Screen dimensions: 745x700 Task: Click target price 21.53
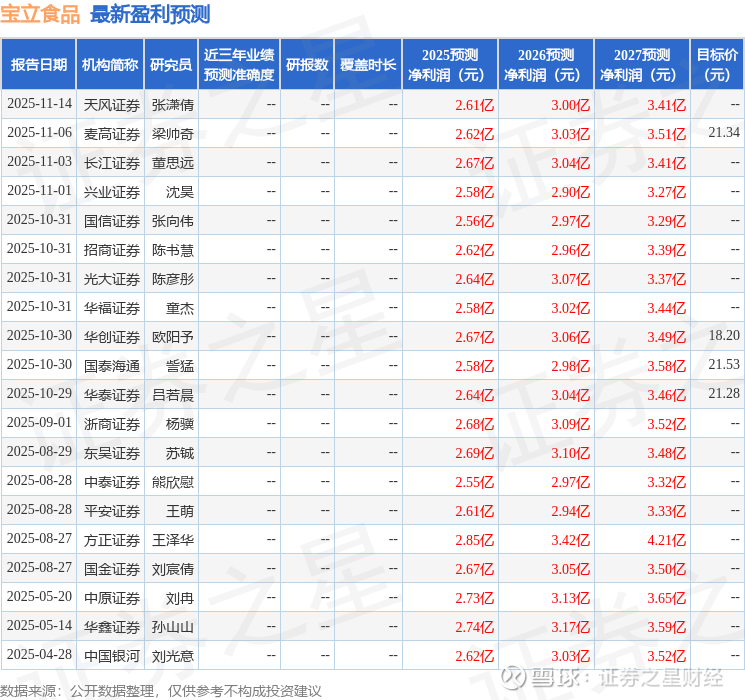[724, 364]
